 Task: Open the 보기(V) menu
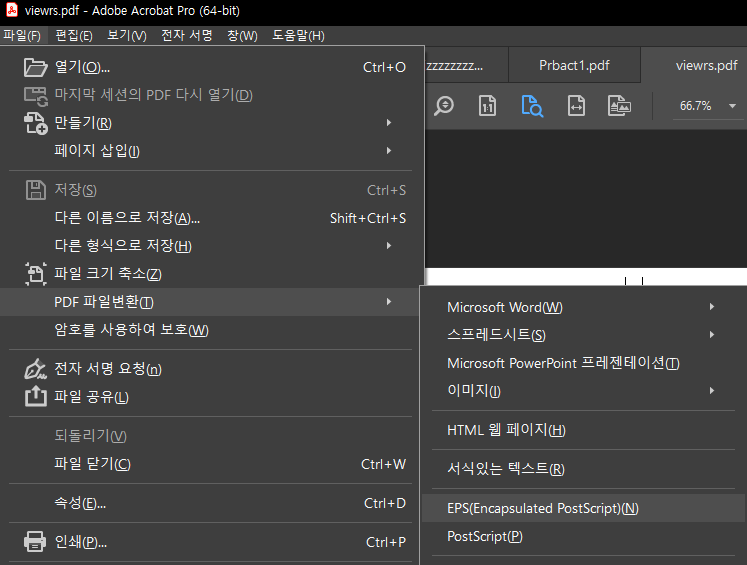[127, 36]
